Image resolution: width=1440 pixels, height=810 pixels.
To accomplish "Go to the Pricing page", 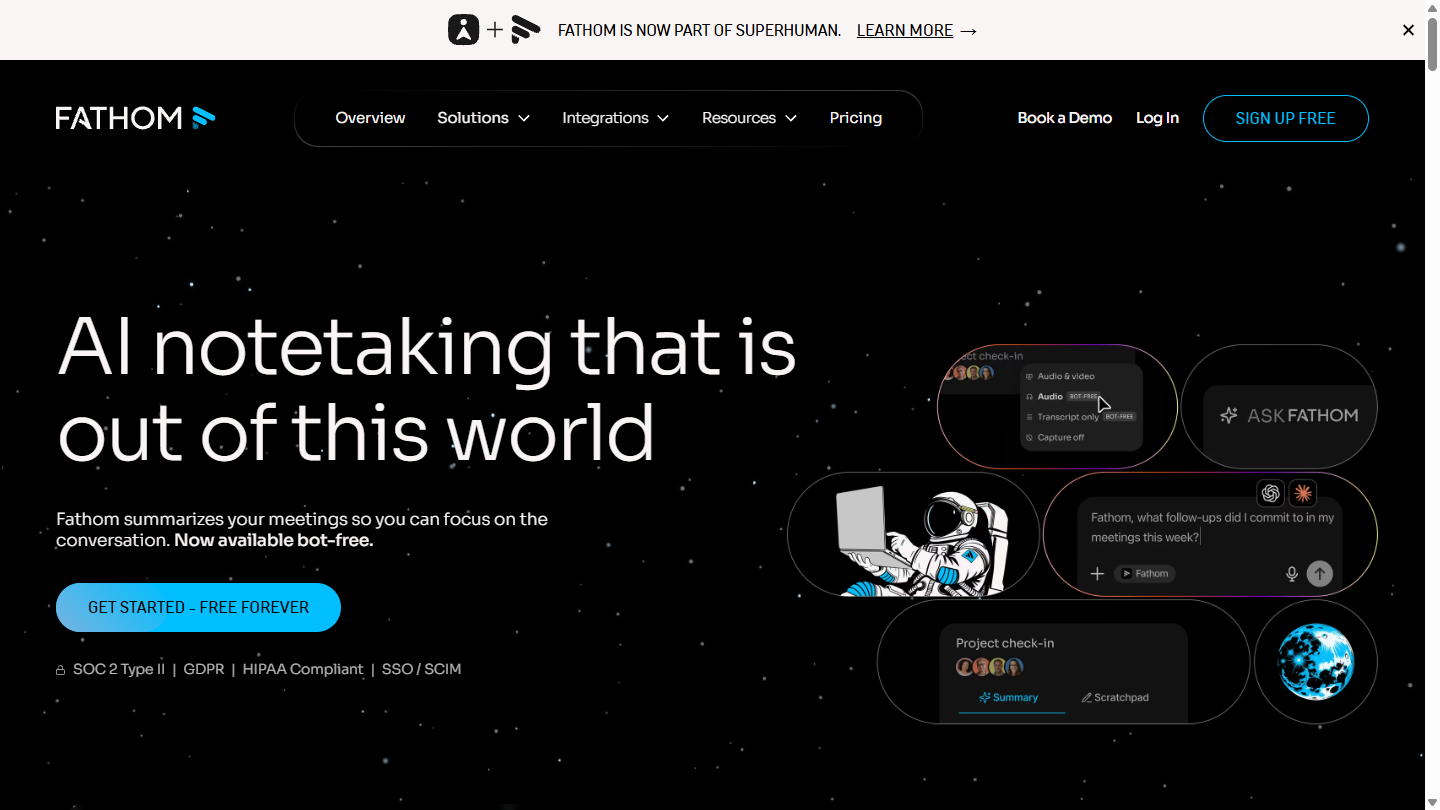I will (856, 118).
